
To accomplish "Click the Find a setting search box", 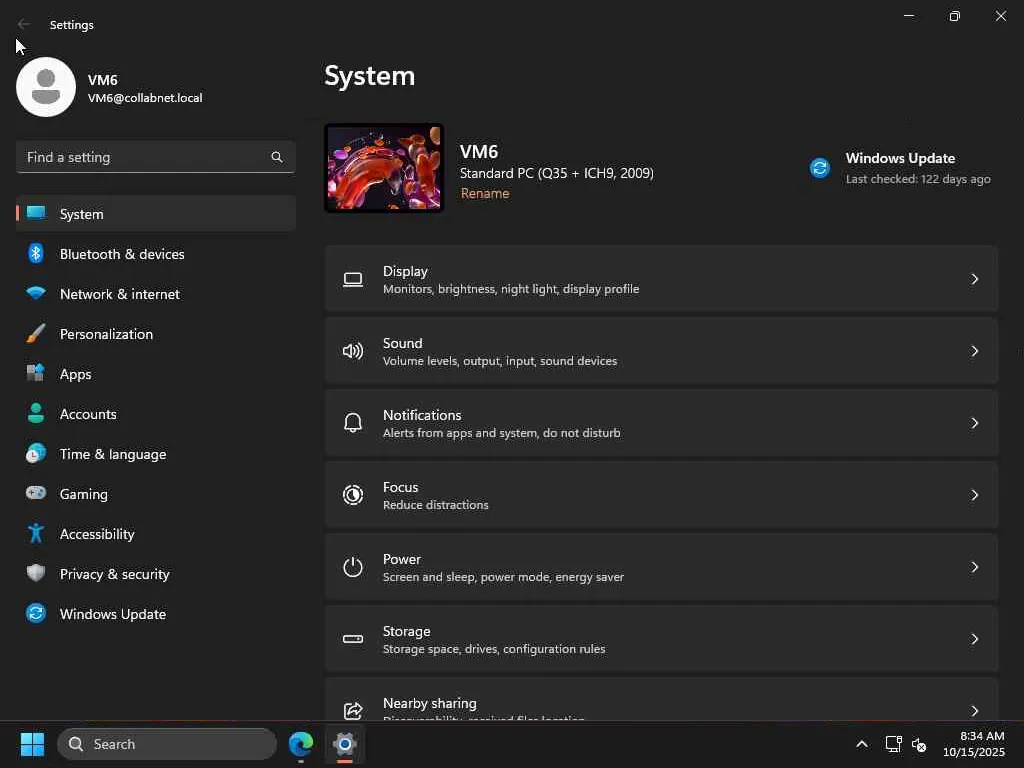I will click(x=145, y=157).
